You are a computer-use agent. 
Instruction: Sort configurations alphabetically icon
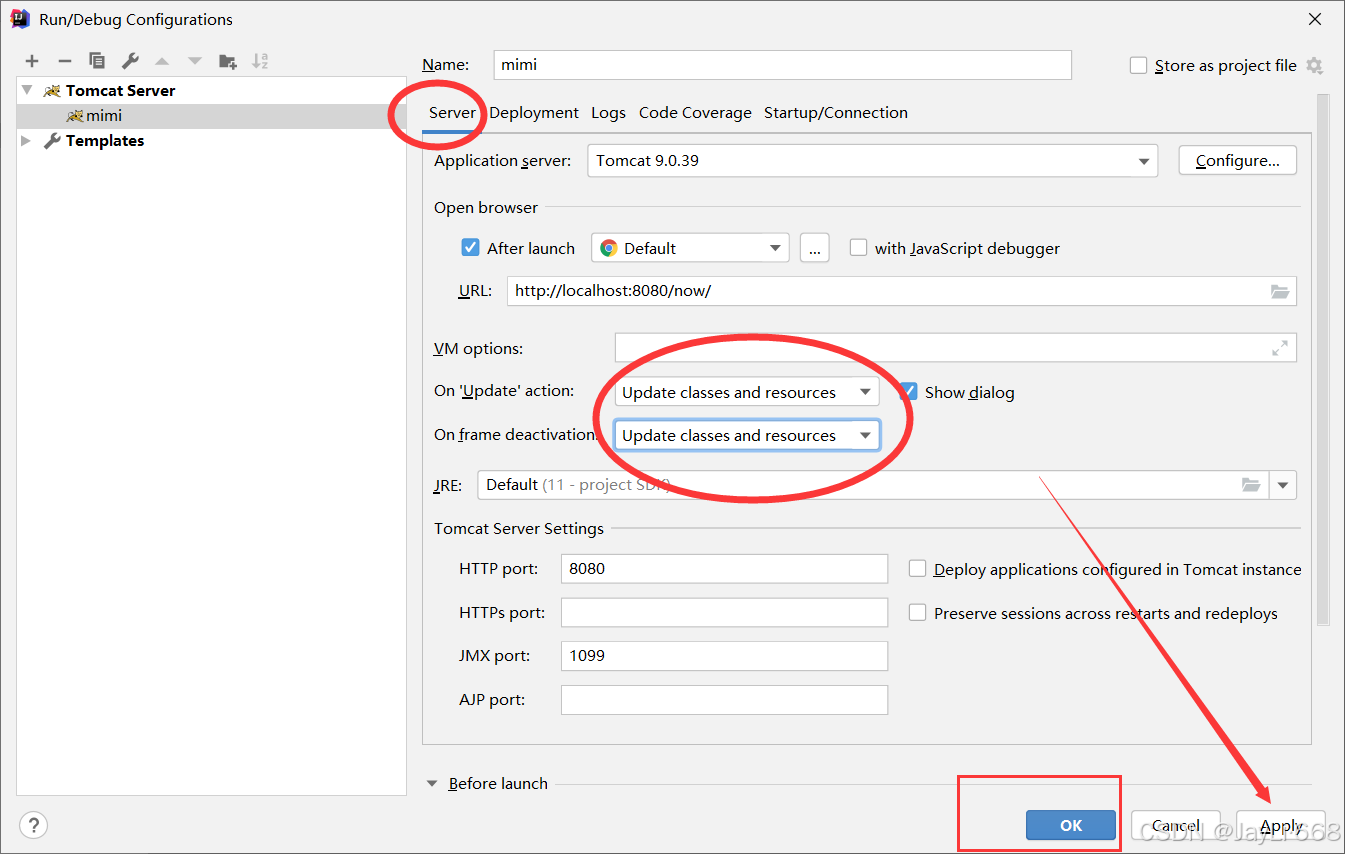coord(260,61)
